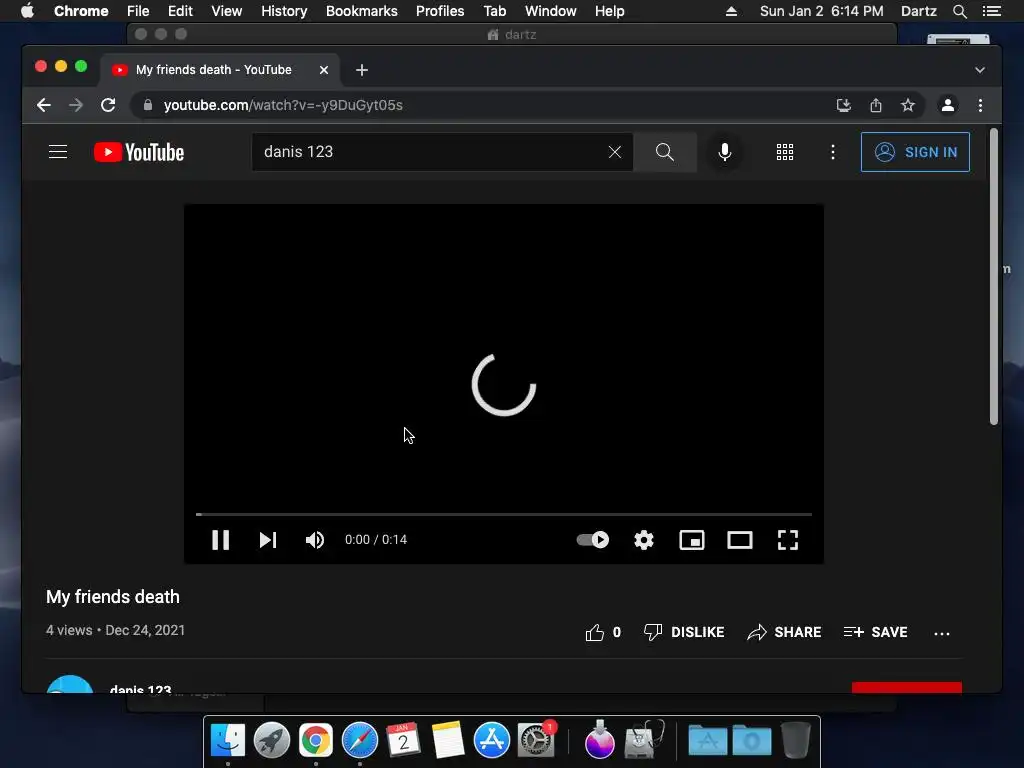Click the SAVE to playlist button
The height and width of the screenshot is (768, 1024).
pos(875,632)
